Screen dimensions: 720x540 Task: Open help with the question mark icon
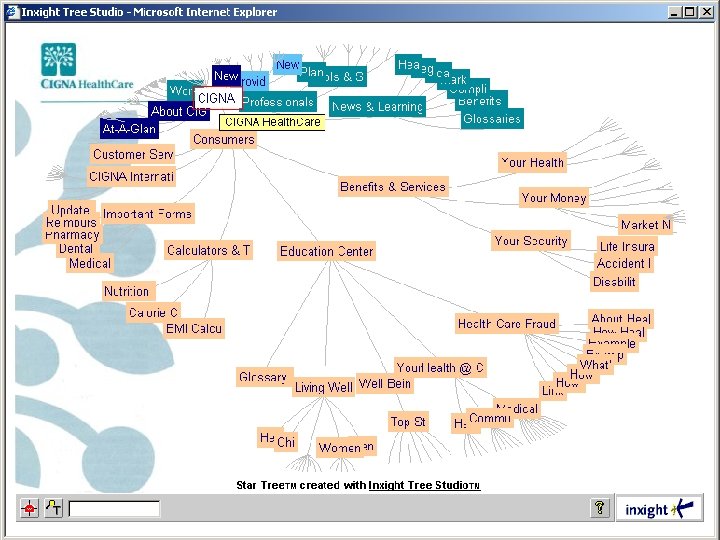pyautogui.click(x=600, y=508)
